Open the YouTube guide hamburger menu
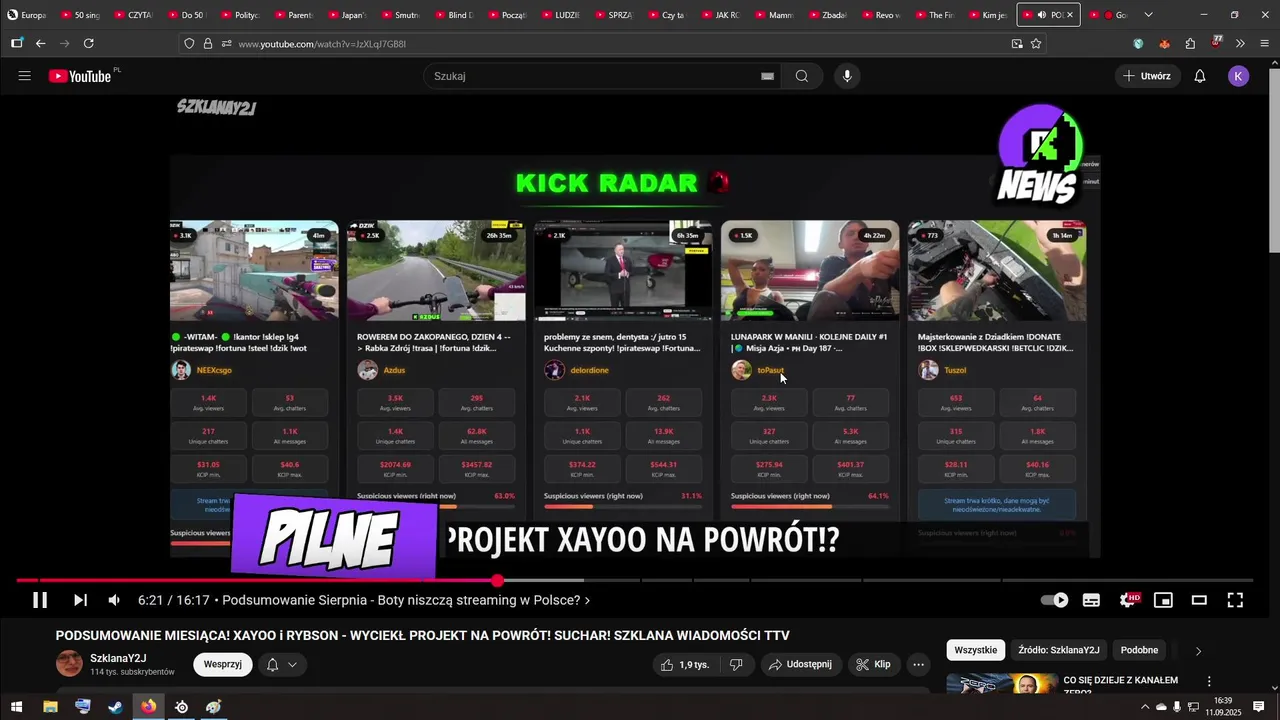 tap(25, 76)
